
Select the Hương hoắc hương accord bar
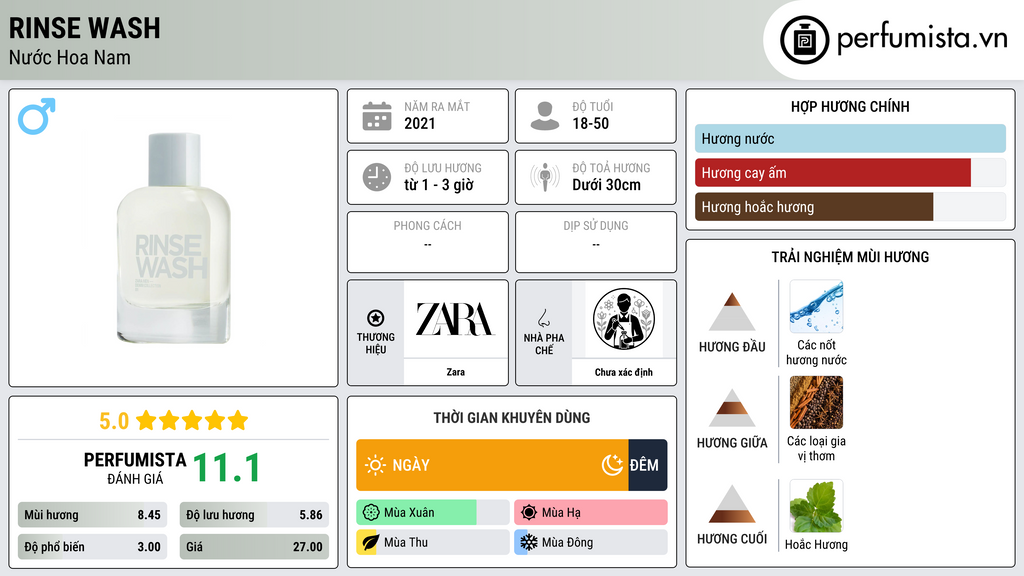850,207
